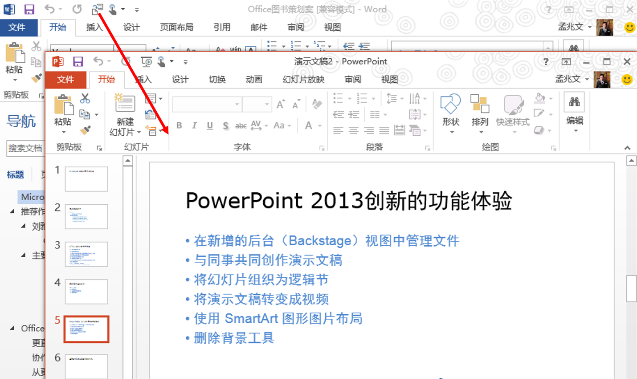Open Word's 引用 tab
The image size is (637, 379).
coord(222,27)
